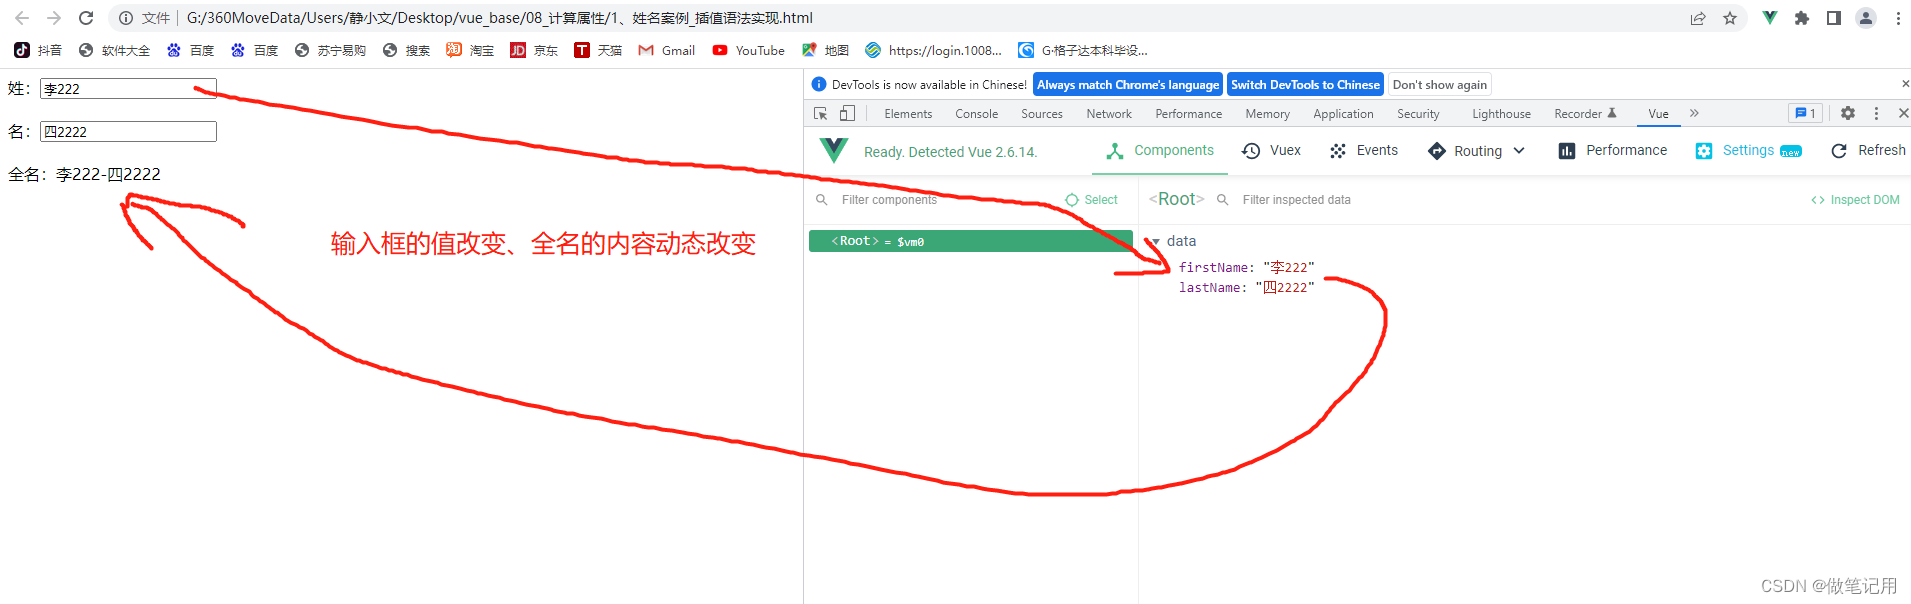Open the 苏宁易购 bookmark
Image resolution: width=1911 pixels, height=604 pixels.
pos(330,50)
